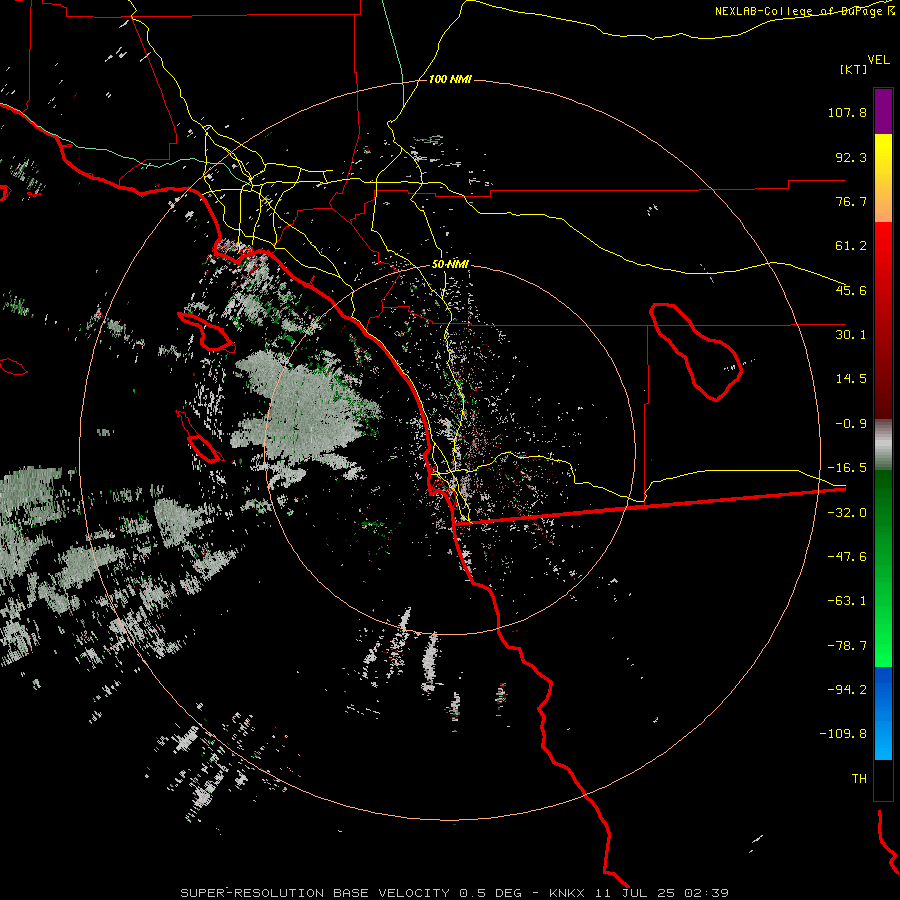
Task: Click the -63.1 velocity scale value
Action: click(x=847, y=601)
